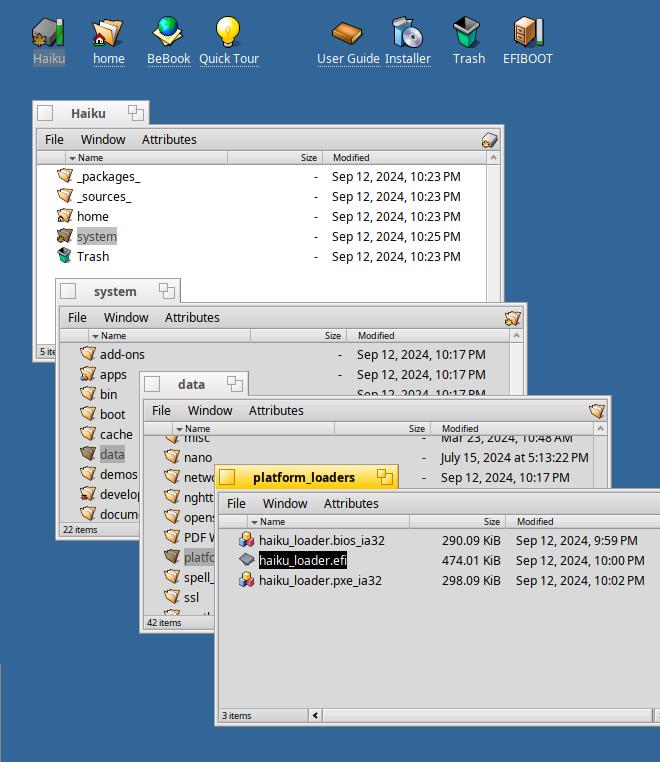Select the Trash icon in Haiku window list
This screenshot has width=660, height=762.
pyautogui.click(x=64, y=256)
